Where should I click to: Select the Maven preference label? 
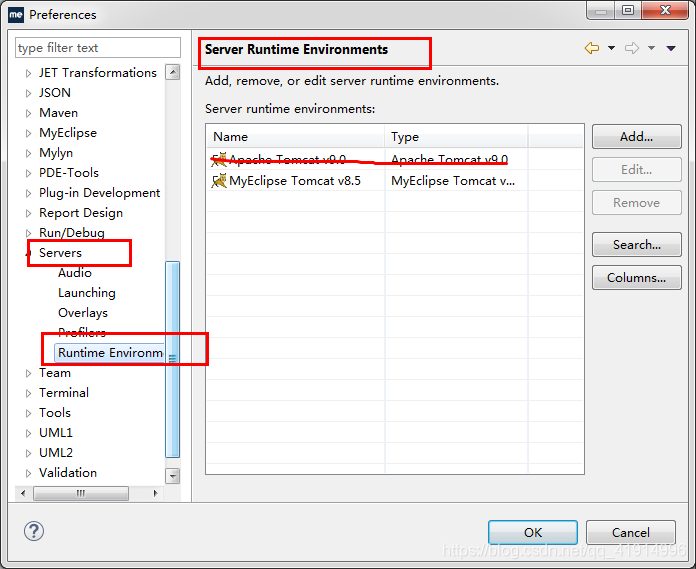58,113
